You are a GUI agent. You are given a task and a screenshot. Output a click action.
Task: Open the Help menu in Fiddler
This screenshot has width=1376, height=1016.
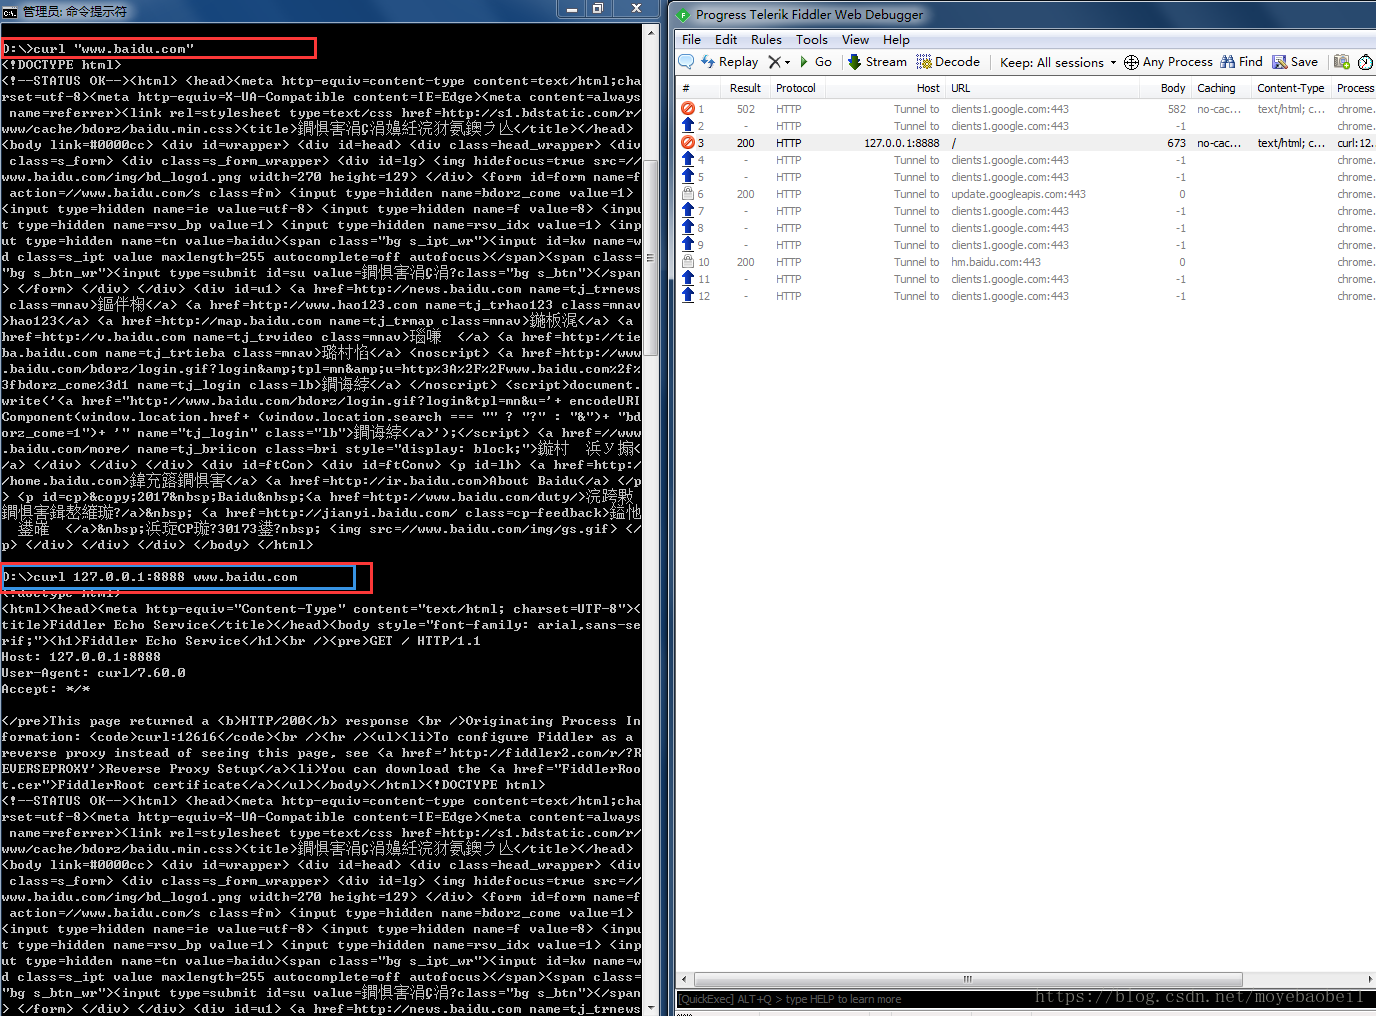point(896,40)
